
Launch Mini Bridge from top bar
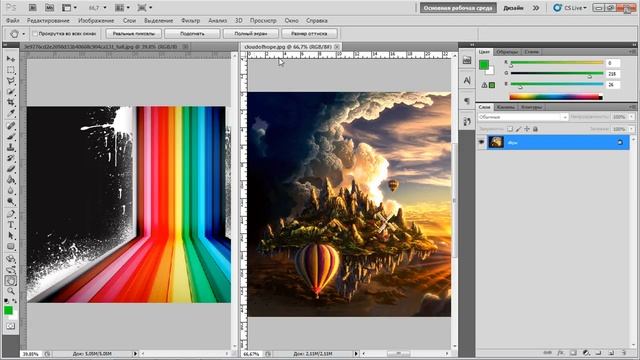tap(49, 8)
